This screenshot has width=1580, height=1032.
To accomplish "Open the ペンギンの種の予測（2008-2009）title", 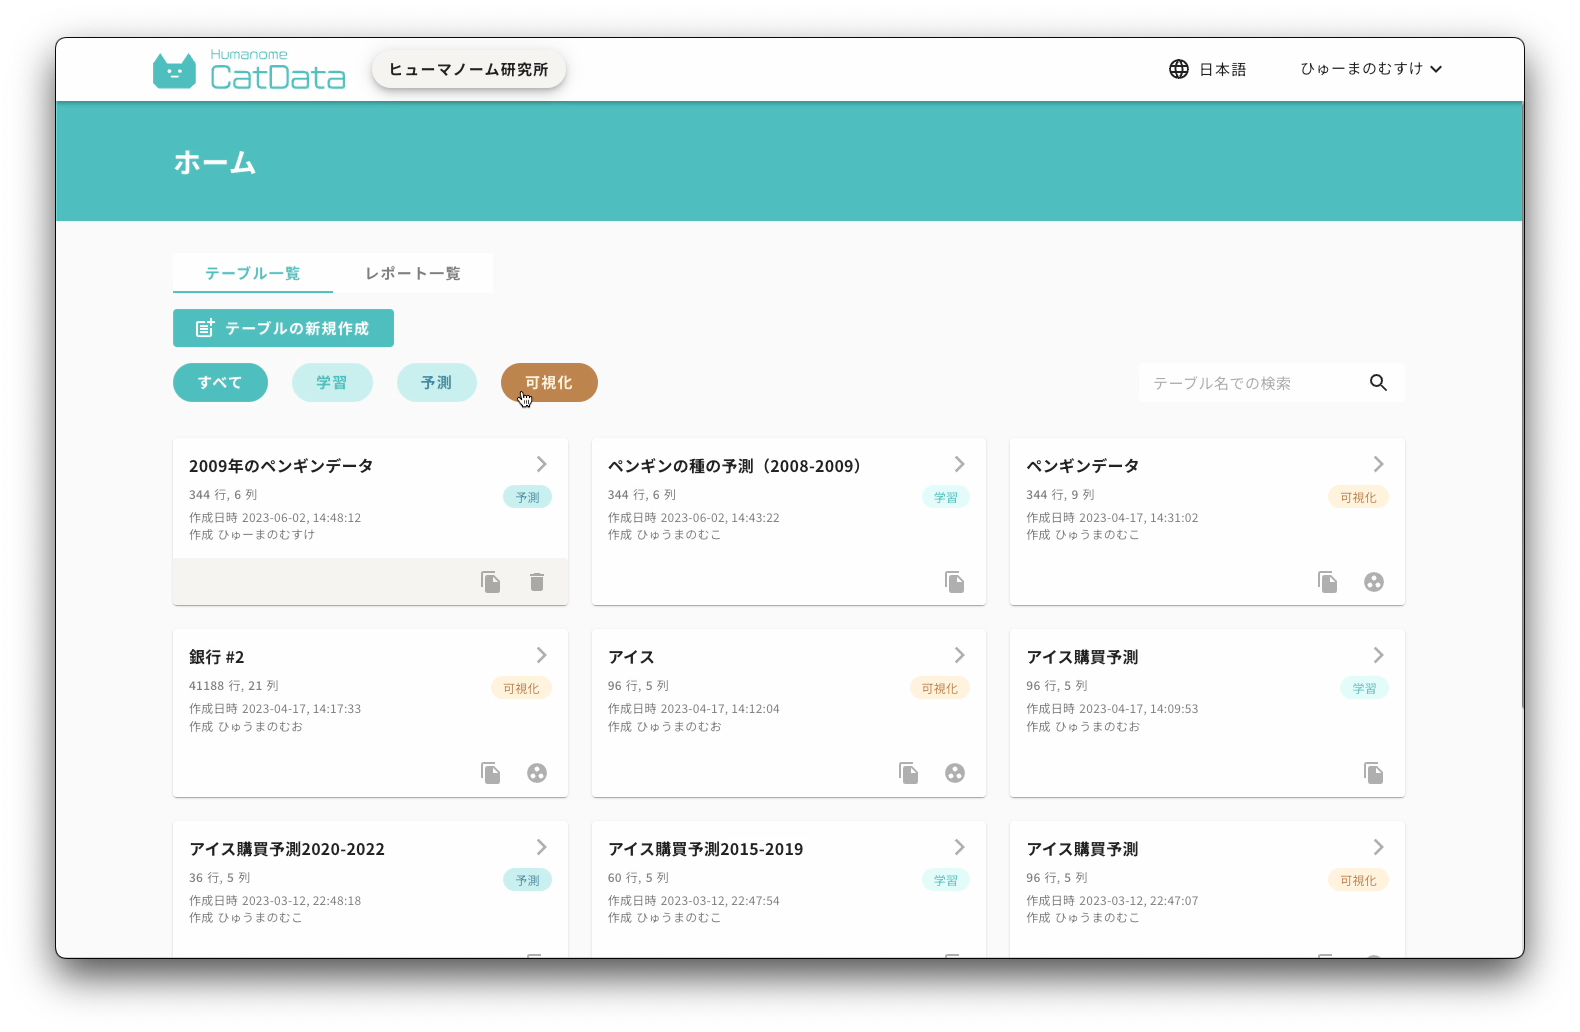I will (734, 466).
